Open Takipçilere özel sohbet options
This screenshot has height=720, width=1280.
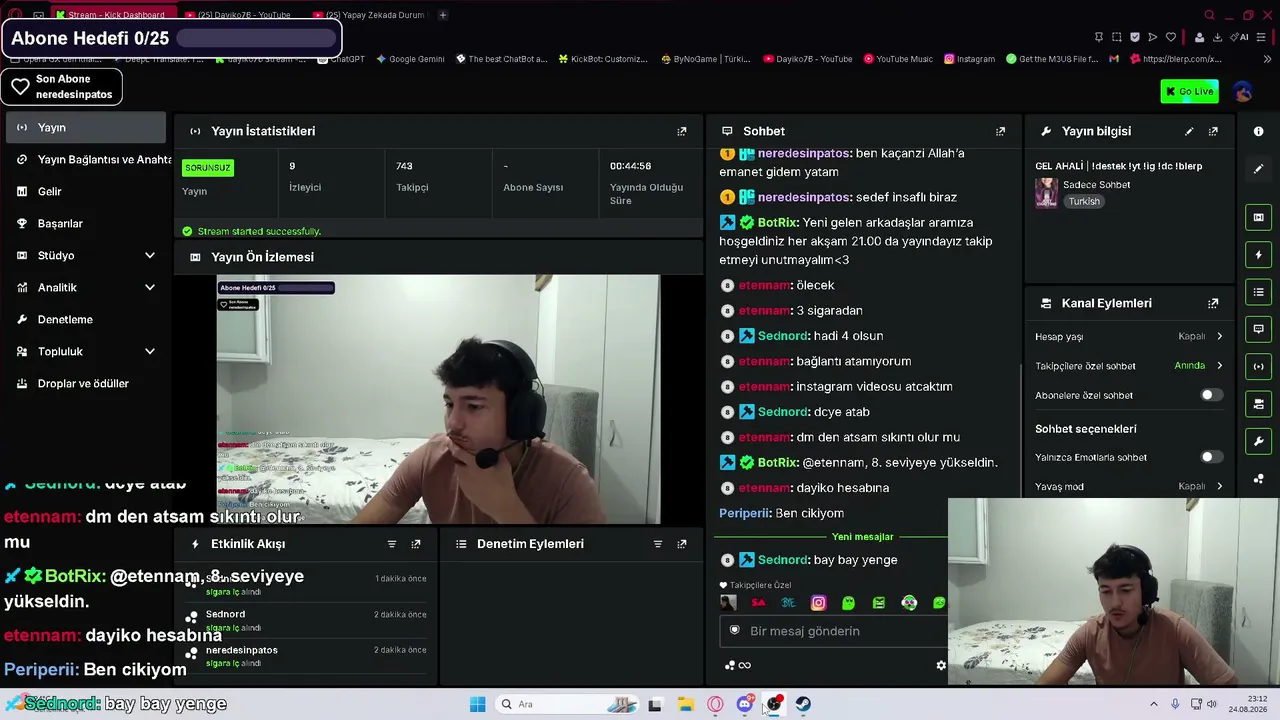pyautogui.click(x=1129, y=366)
